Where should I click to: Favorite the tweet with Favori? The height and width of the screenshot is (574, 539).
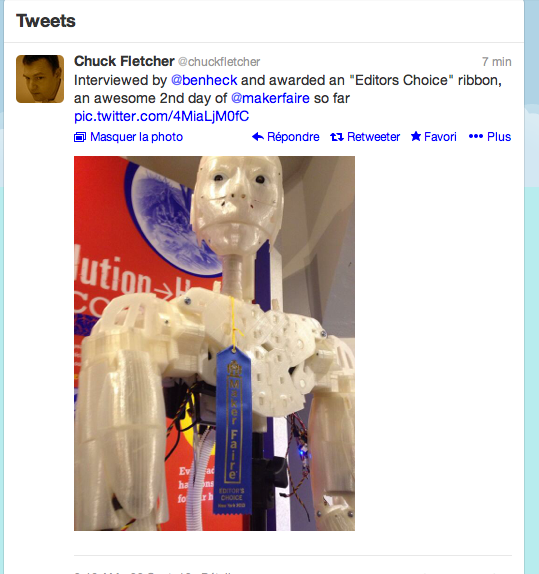(440, 137)
